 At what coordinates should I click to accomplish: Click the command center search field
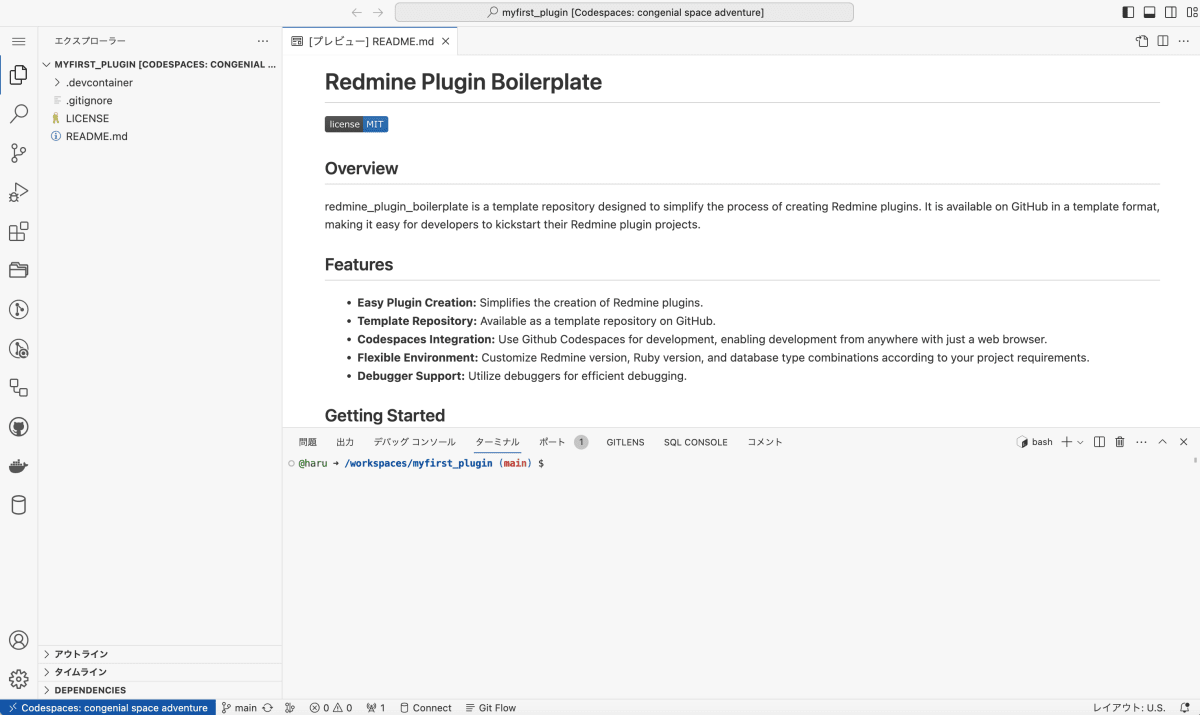(x=625, y=12)
